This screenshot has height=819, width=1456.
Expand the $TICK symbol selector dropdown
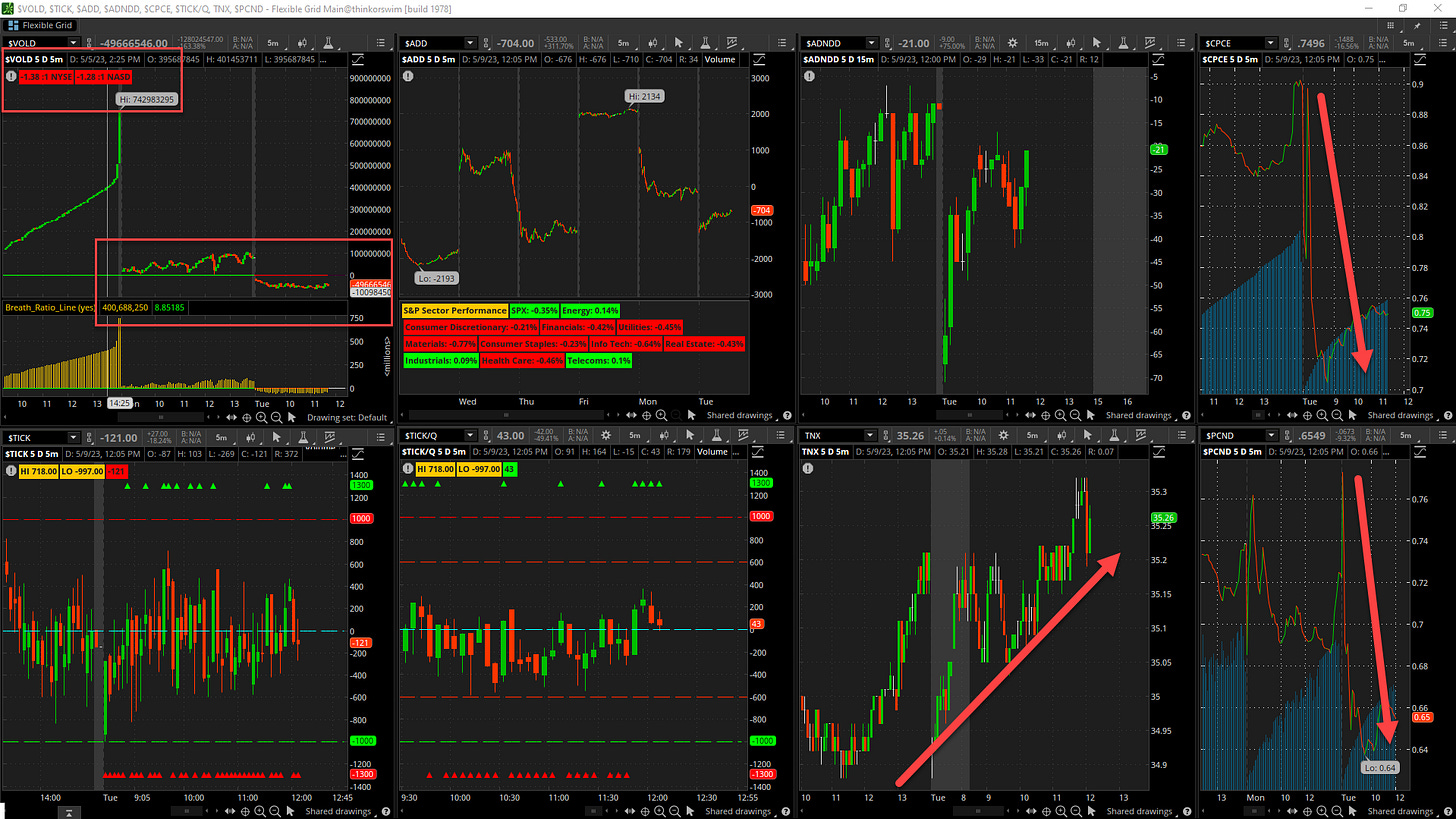tap(72, 437)
